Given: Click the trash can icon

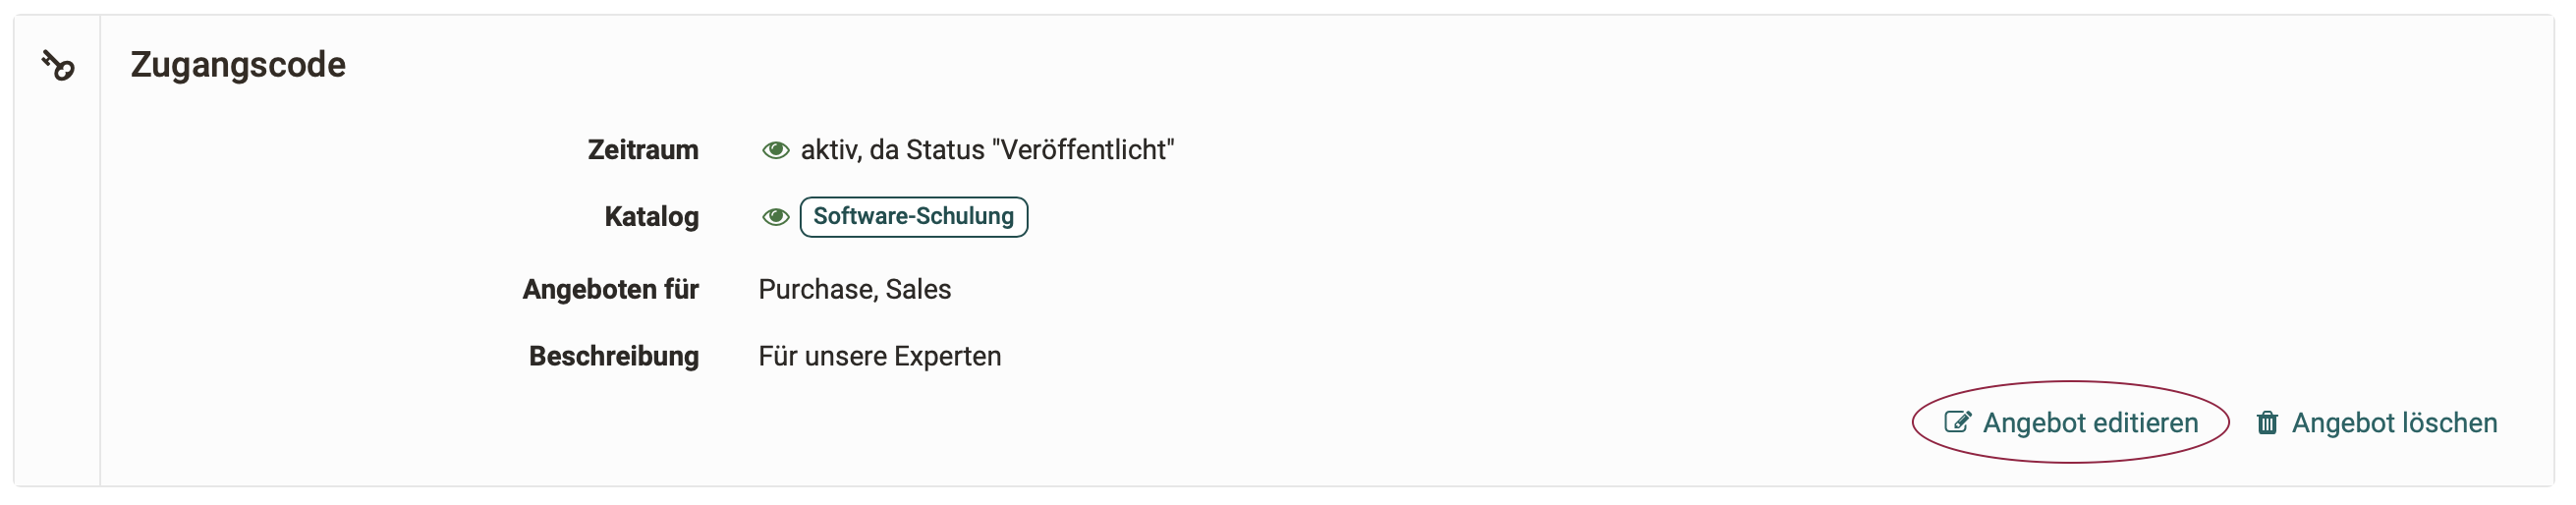Looking at the screenshot, I should [2267, 423].
